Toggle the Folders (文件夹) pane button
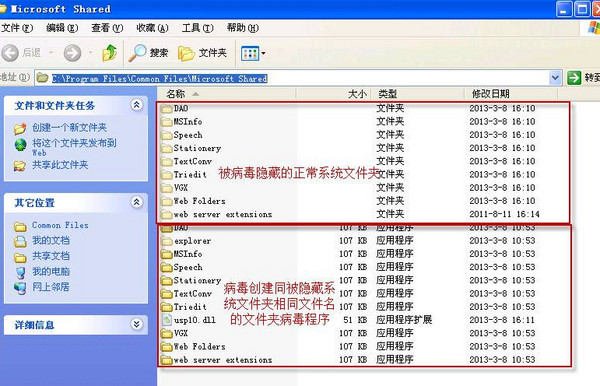 coord(202,53)
